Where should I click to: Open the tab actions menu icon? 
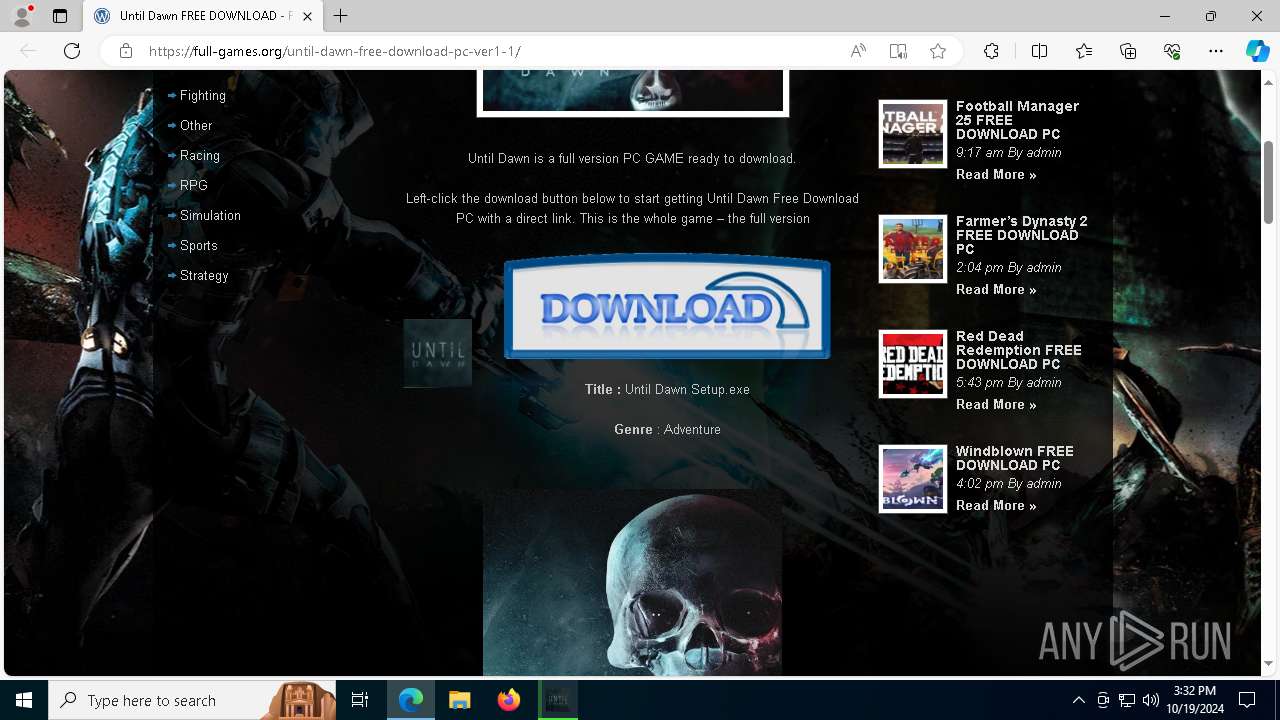[60, 16]
